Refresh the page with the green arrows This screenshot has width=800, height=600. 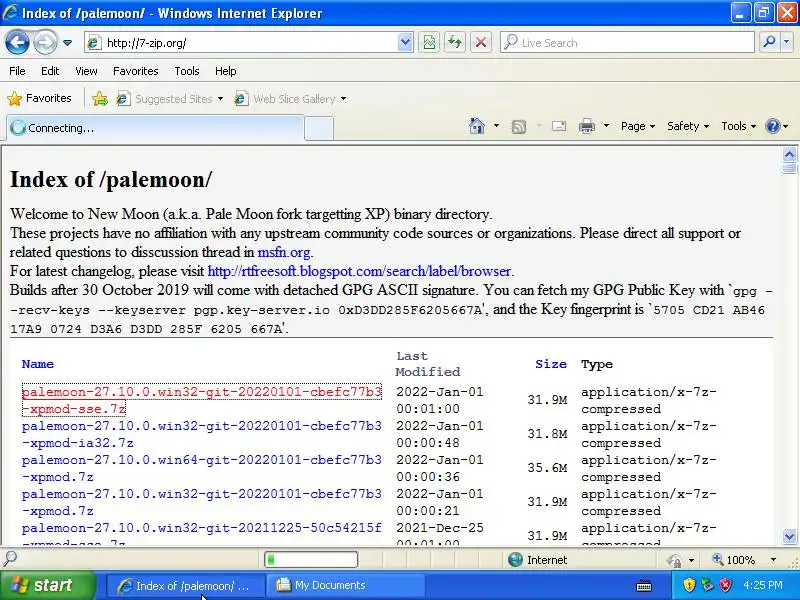click(455, 43)
